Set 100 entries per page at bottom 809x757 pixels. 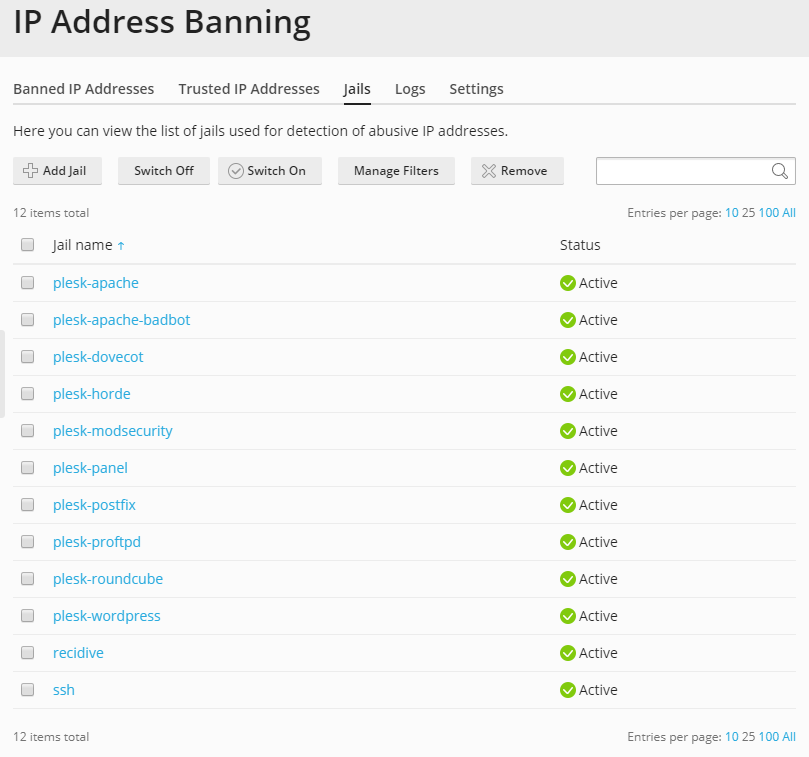point(769,736)
